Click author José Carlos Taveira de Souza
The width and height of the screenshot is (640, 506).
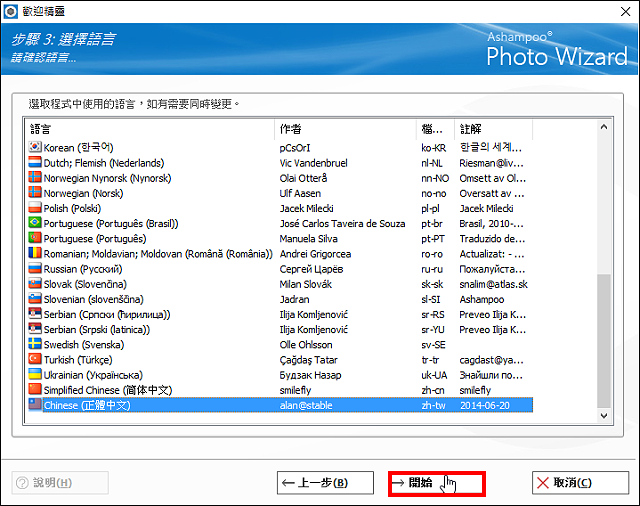coord(342,223)
